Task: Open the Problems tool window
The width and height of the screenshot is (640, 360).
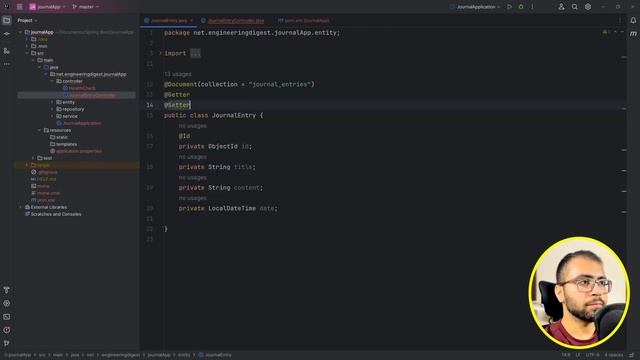Action: pos(7,330)
